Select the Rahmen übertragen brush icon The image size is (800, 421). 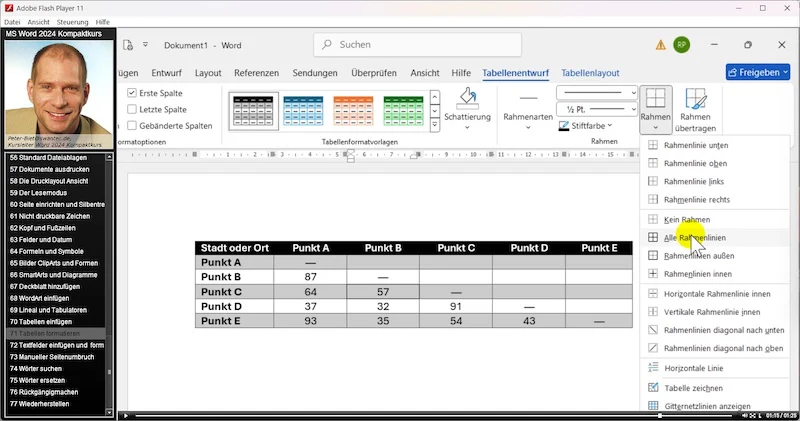(x=695, y=98)
